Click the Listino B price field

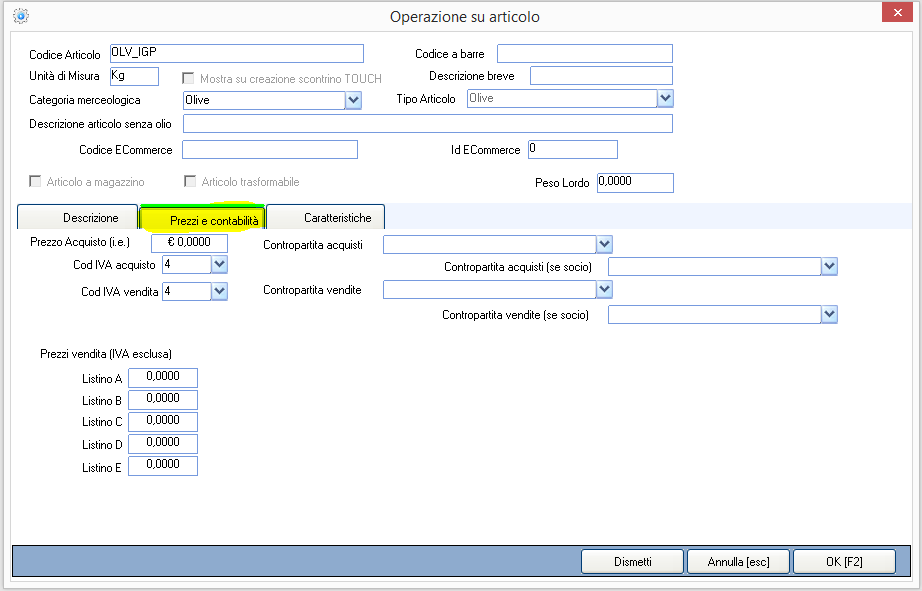(x=163, y=400)
